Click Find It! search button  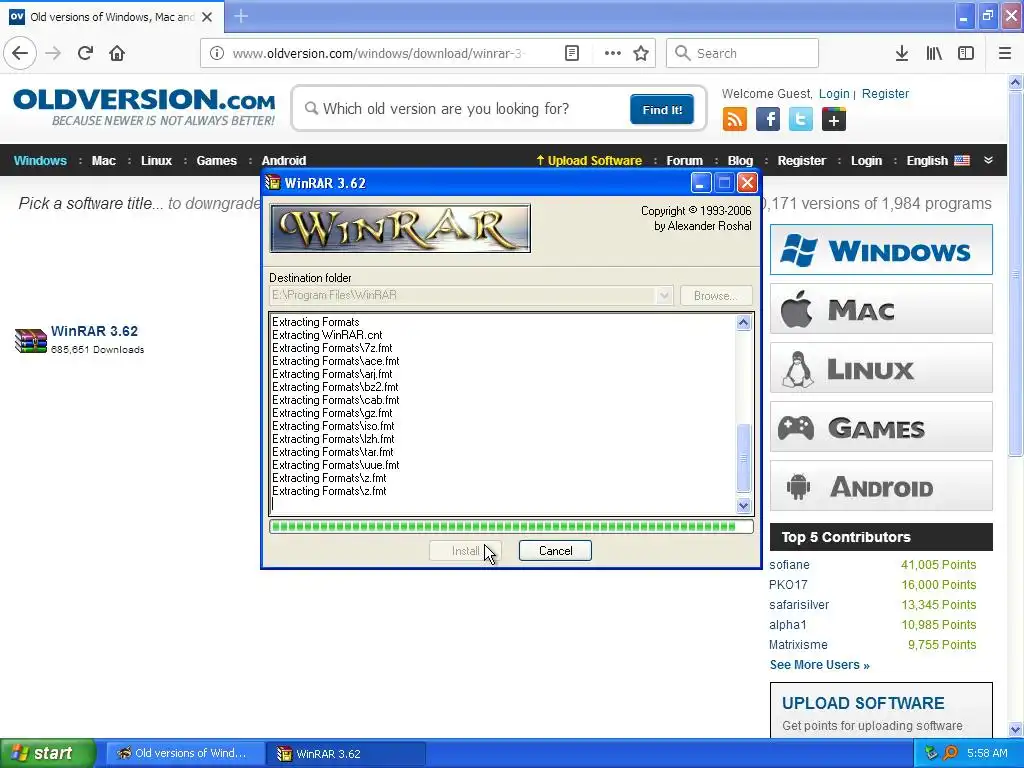click(x=662, y=109)
